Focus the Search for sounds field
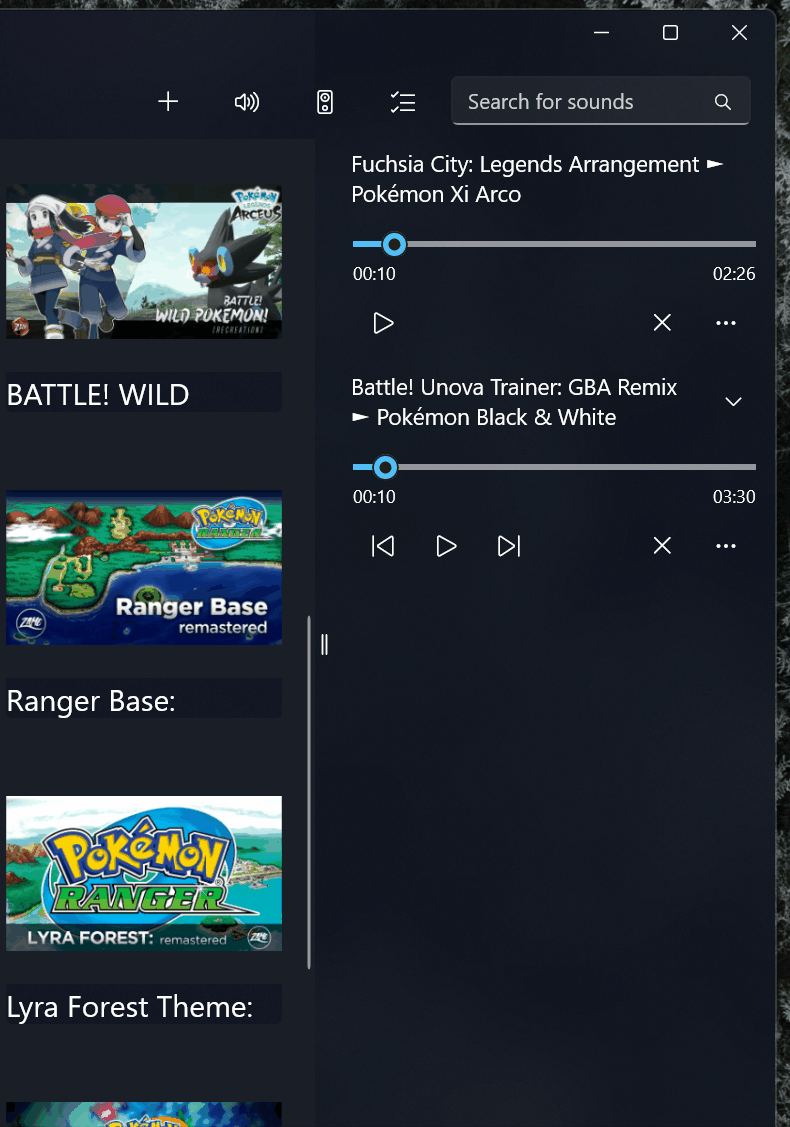Image resolution: width=790 pixels, height=1127 pixels. click(x=600, y=101)
